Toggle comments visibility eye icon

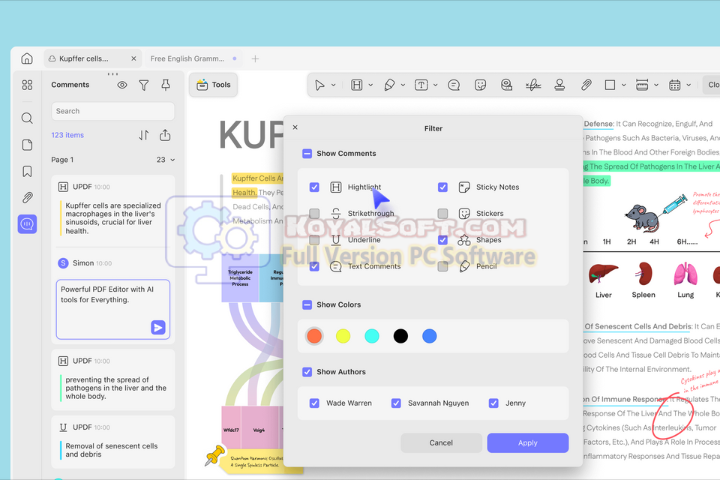(x=122, y=85)
